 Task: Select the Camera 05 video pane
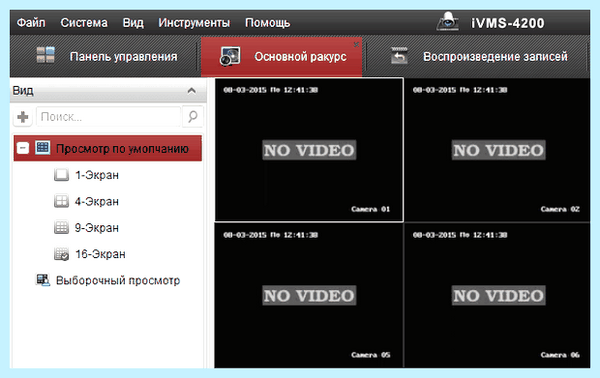[309, 295]
